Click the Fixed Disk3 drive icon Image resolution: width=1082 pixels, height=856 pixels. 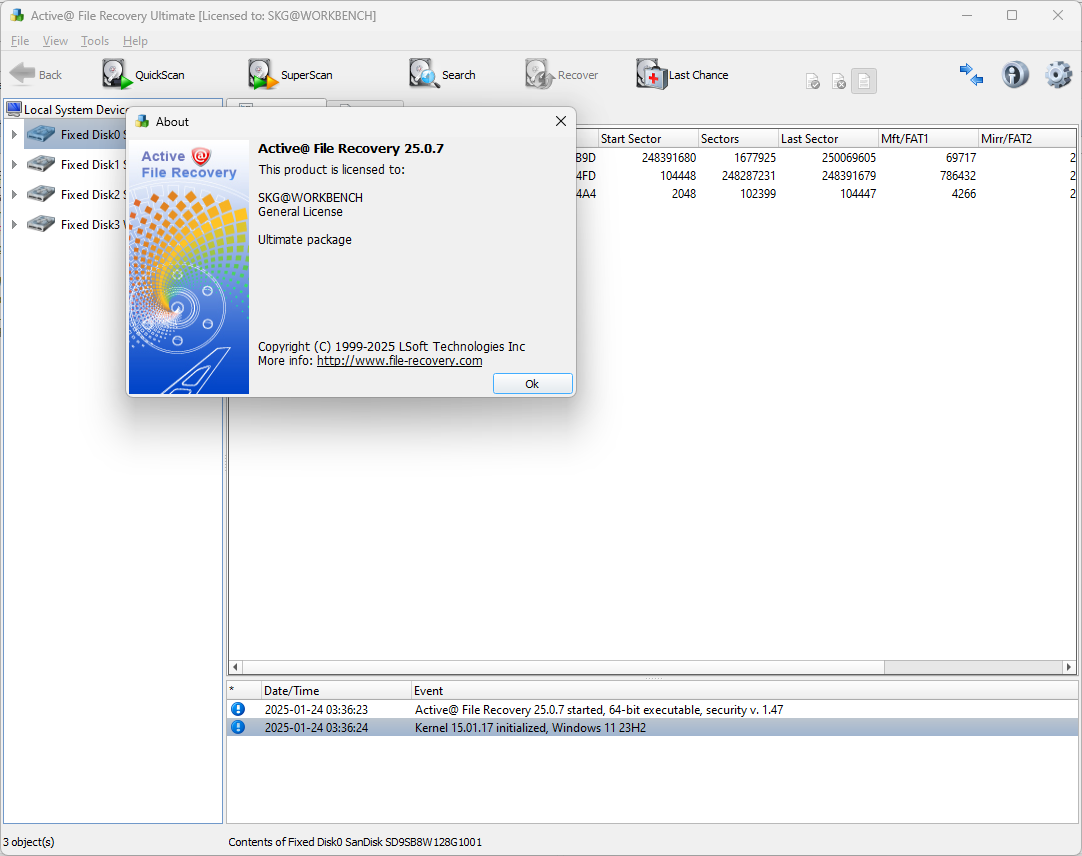click(x=41, y=224)
